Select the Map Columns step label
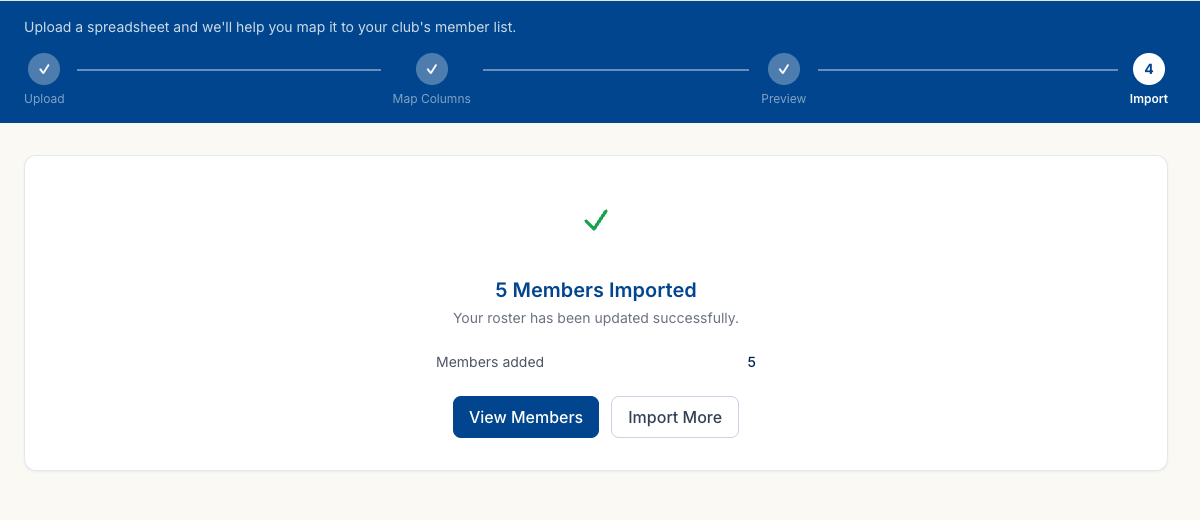Screen dimensions: 1200x520 click(432, 99)
